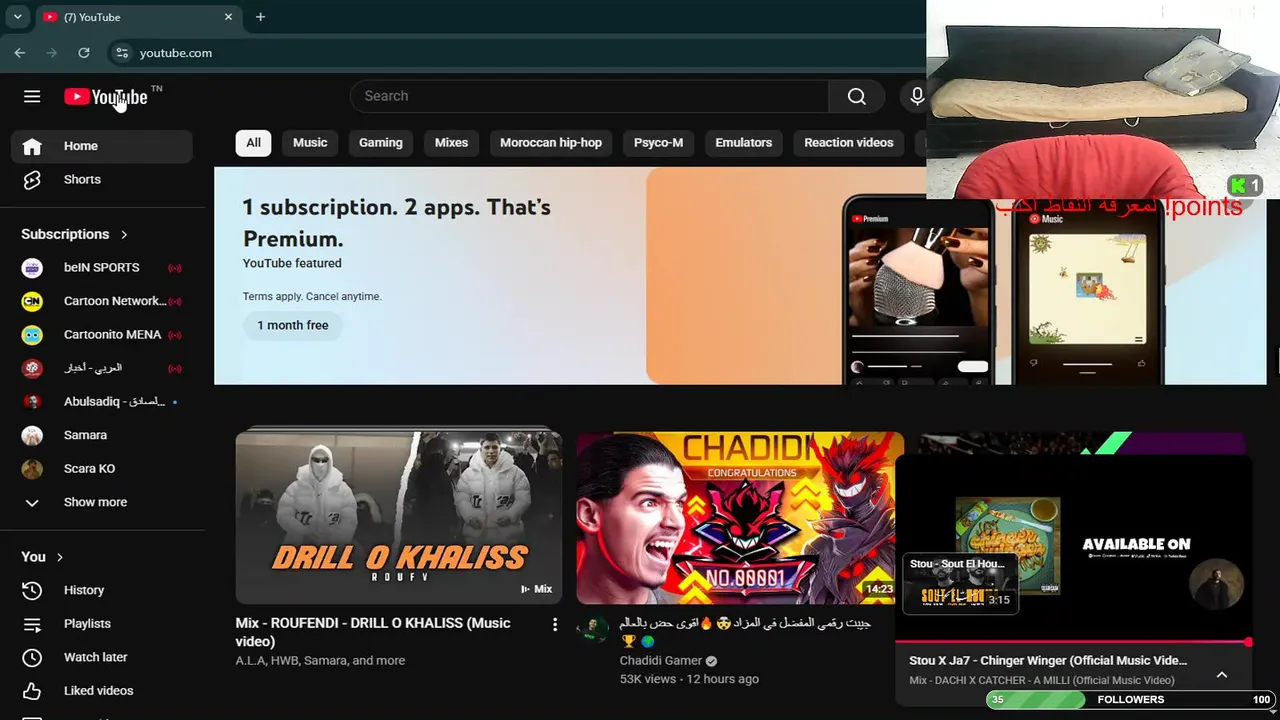The width and height of the screenshot is (1280, 720).
Task: Click the address bar URL
Action: click(x=176, y=53)
